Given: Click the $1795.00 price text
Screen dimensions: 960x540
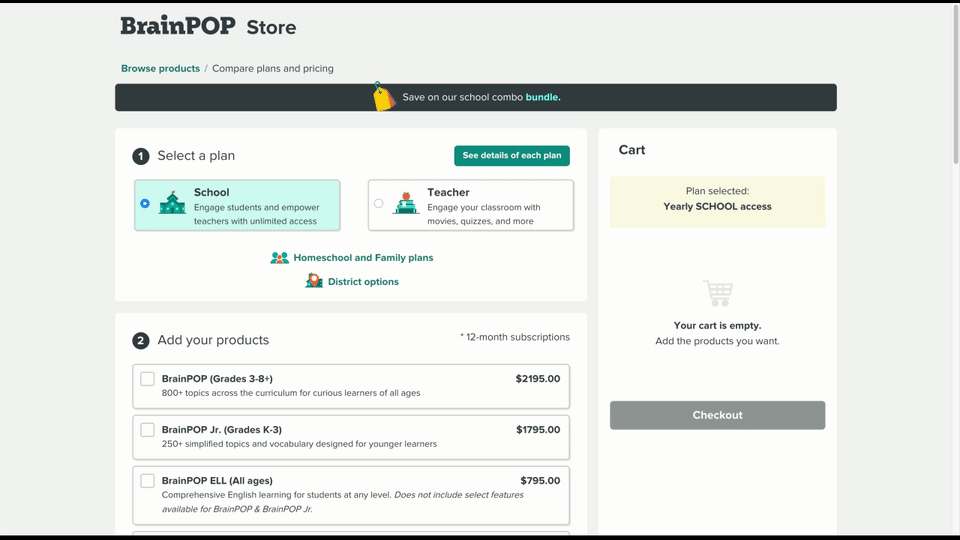Looking at the screenshot, I should click(538, 430).
